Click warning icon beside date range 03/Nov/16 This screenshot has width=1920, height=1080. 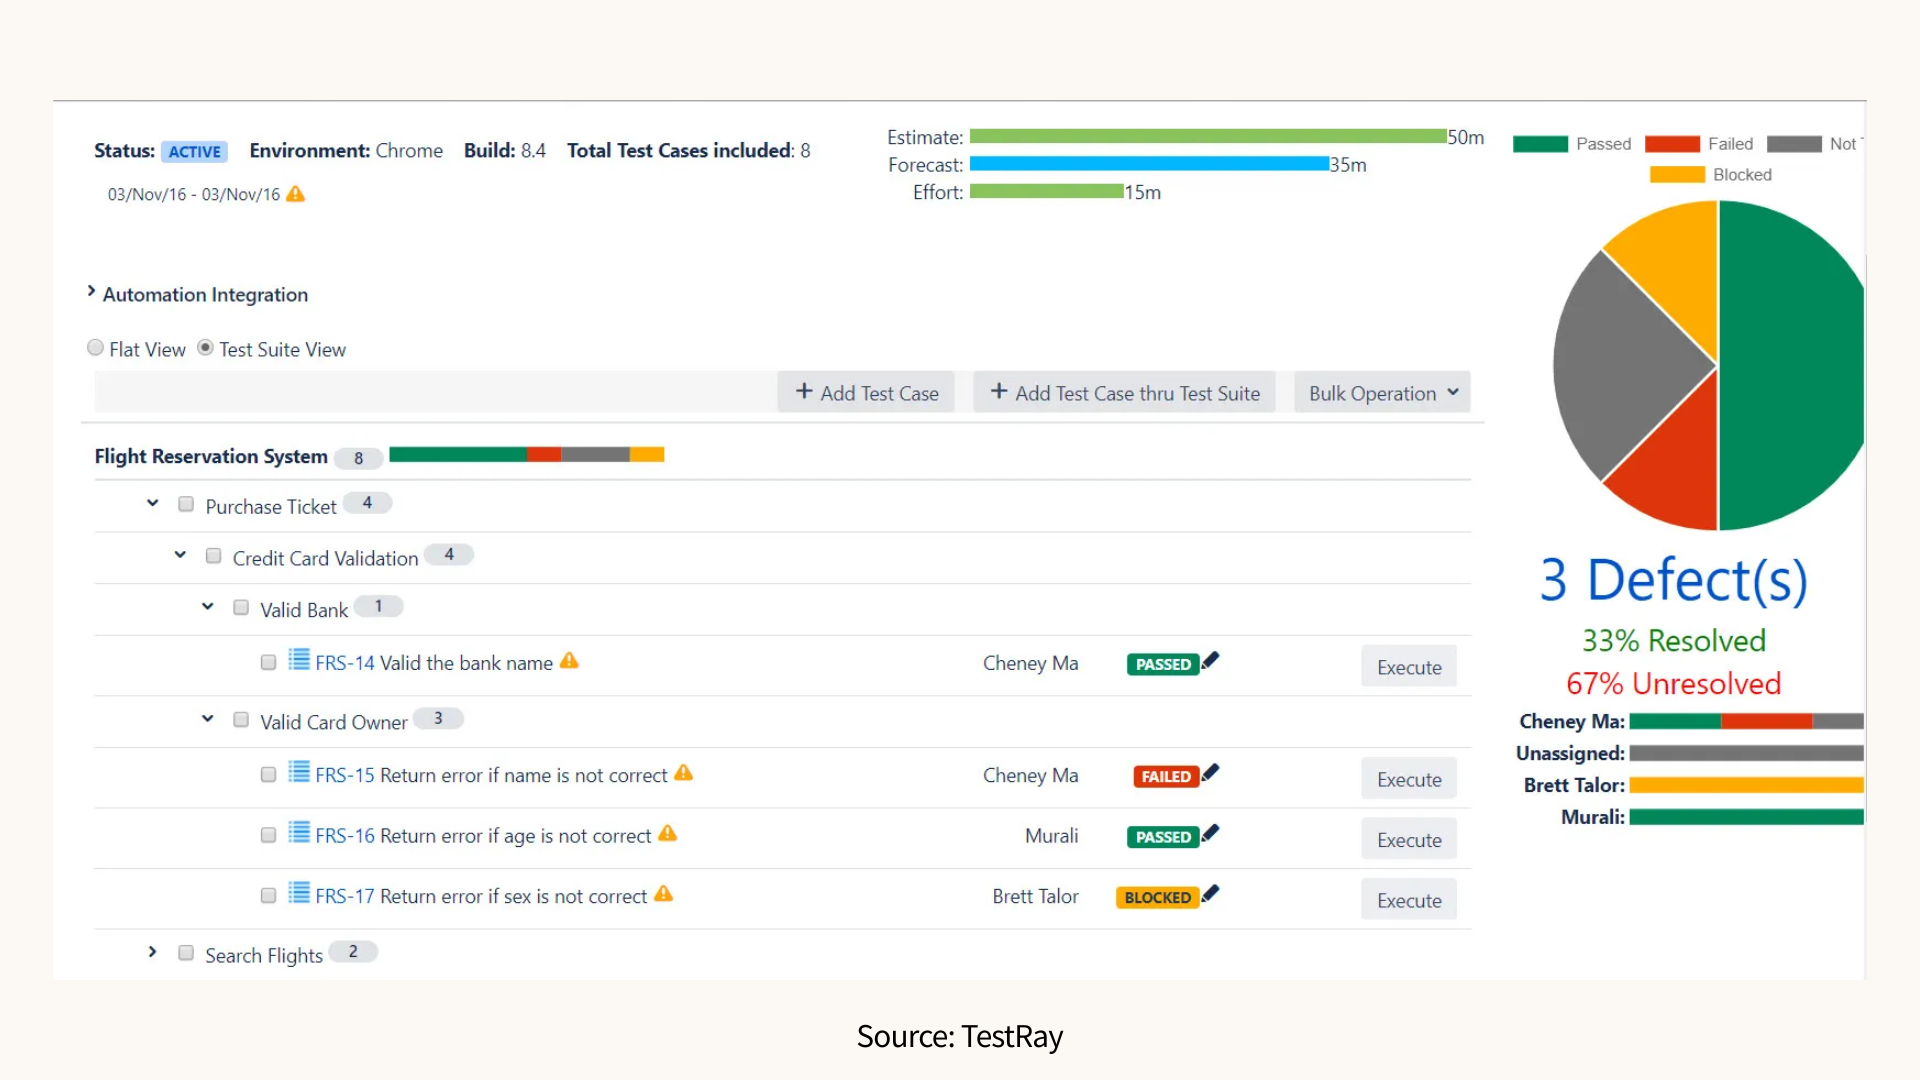[x=295, y=194]
